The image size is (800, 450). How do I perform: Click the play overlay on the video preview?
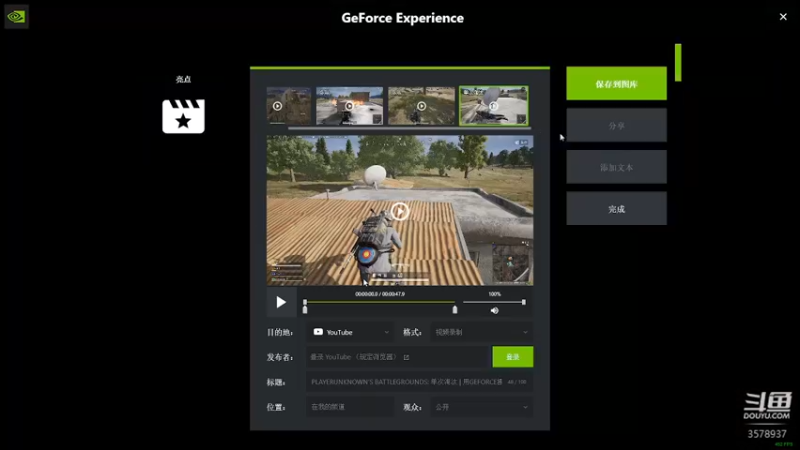[400, 211]
